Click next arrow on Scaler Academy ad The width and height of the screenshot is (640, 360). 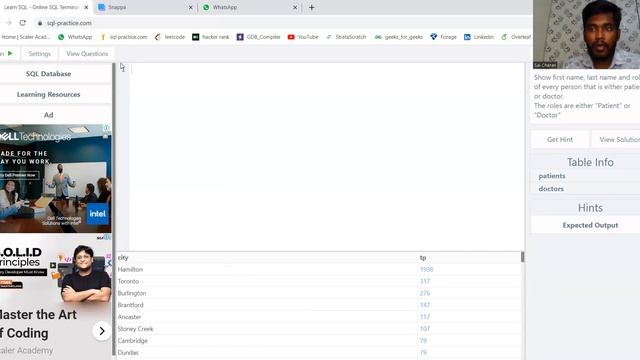coord(102,331)
